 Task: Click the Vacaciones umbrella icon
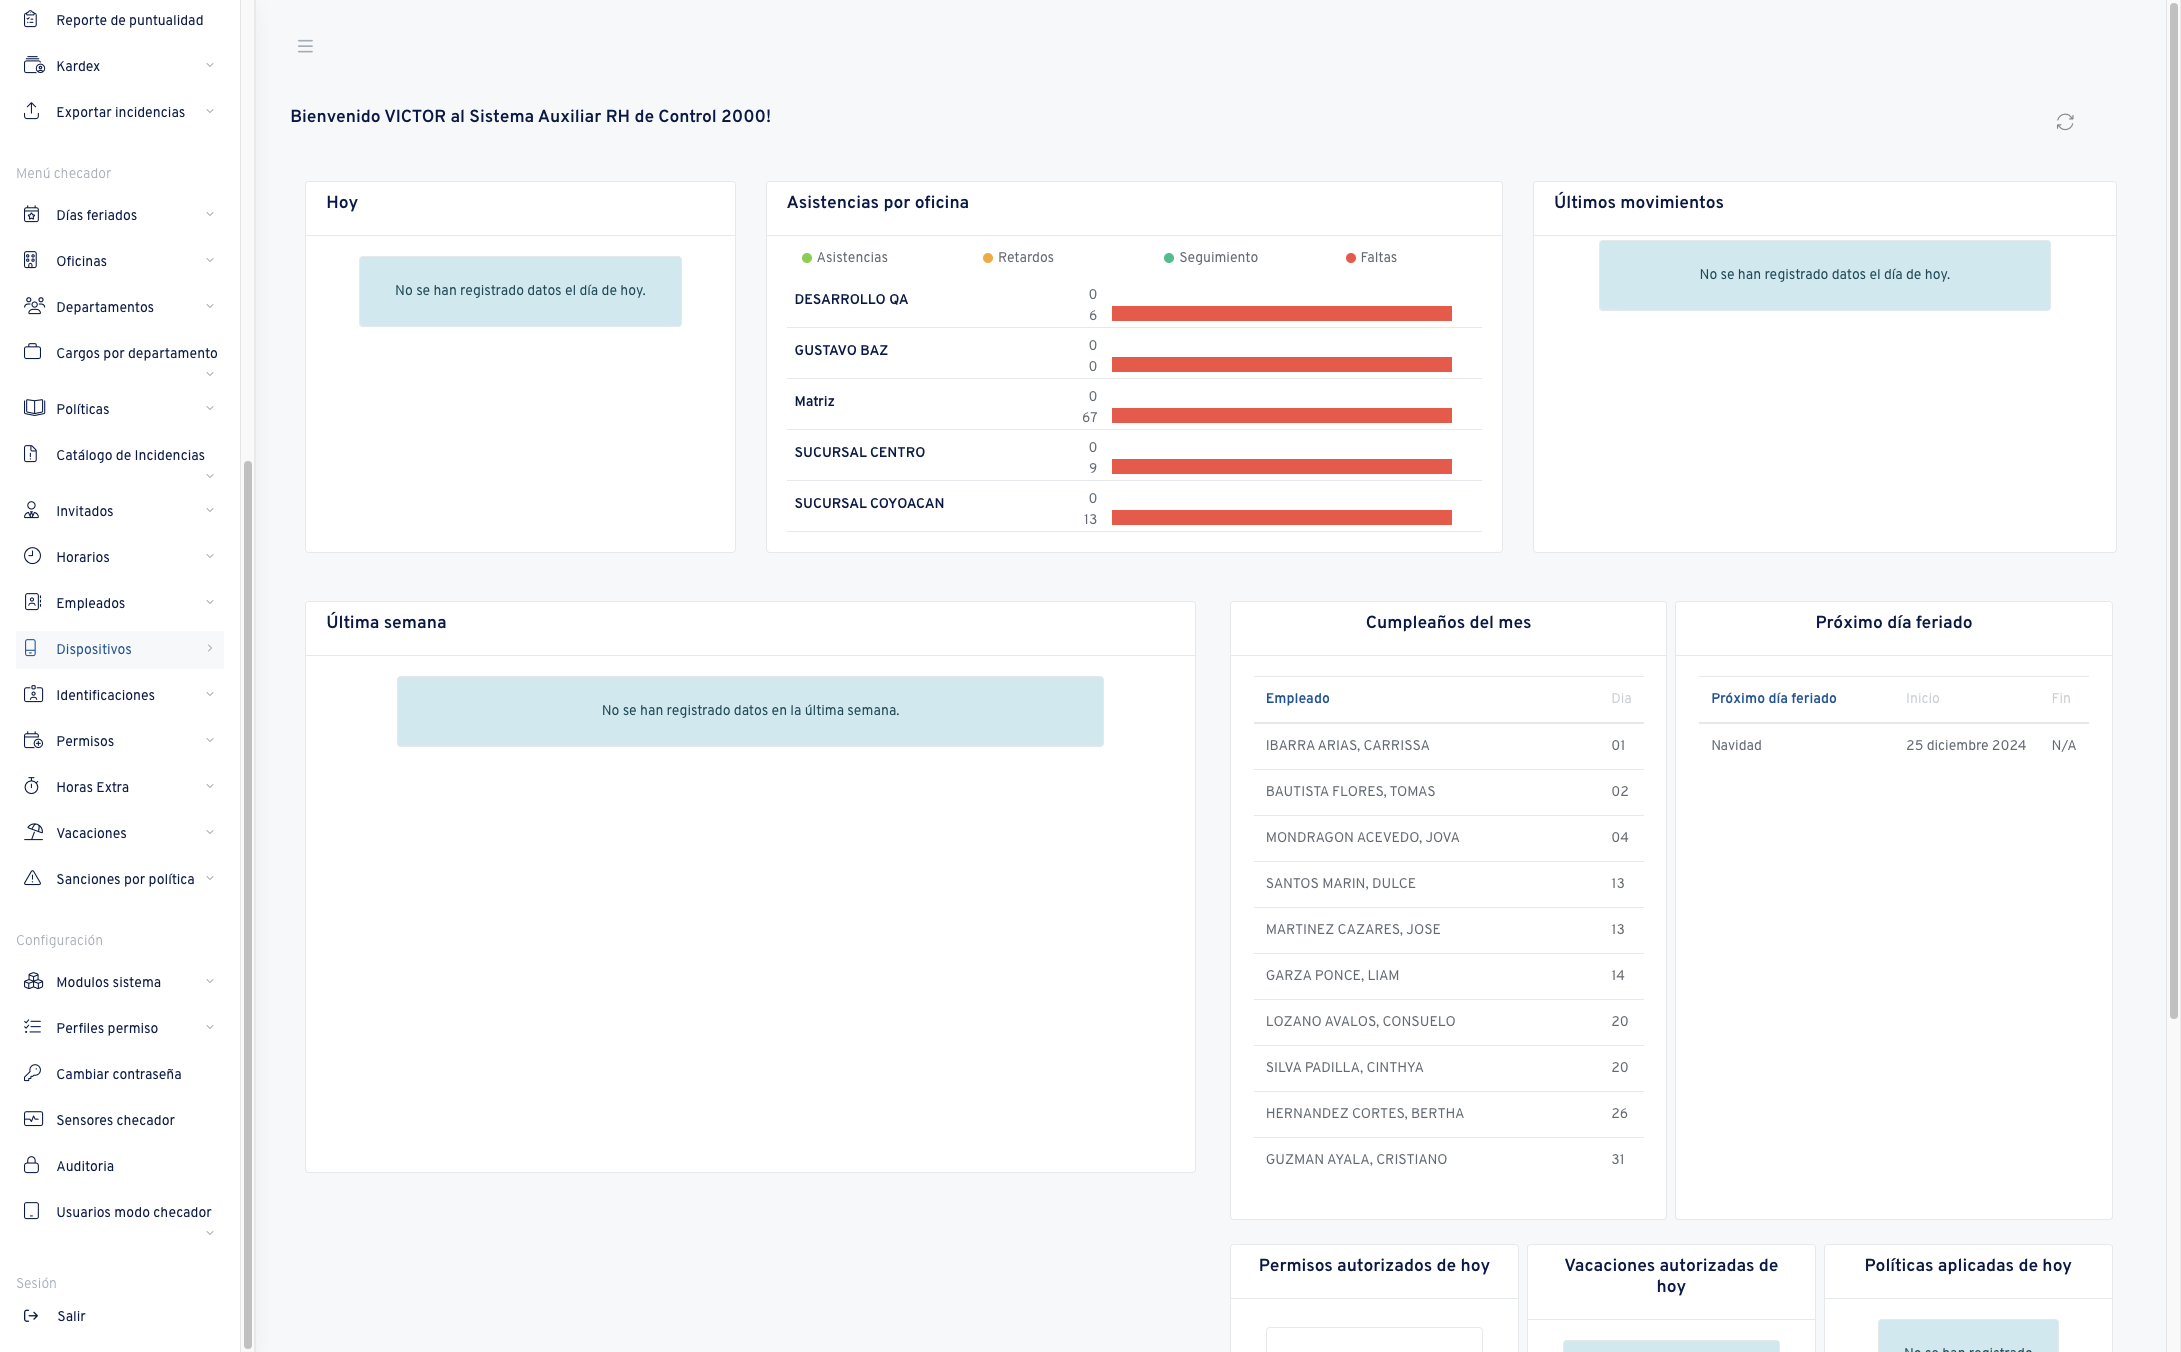(34, 832)
